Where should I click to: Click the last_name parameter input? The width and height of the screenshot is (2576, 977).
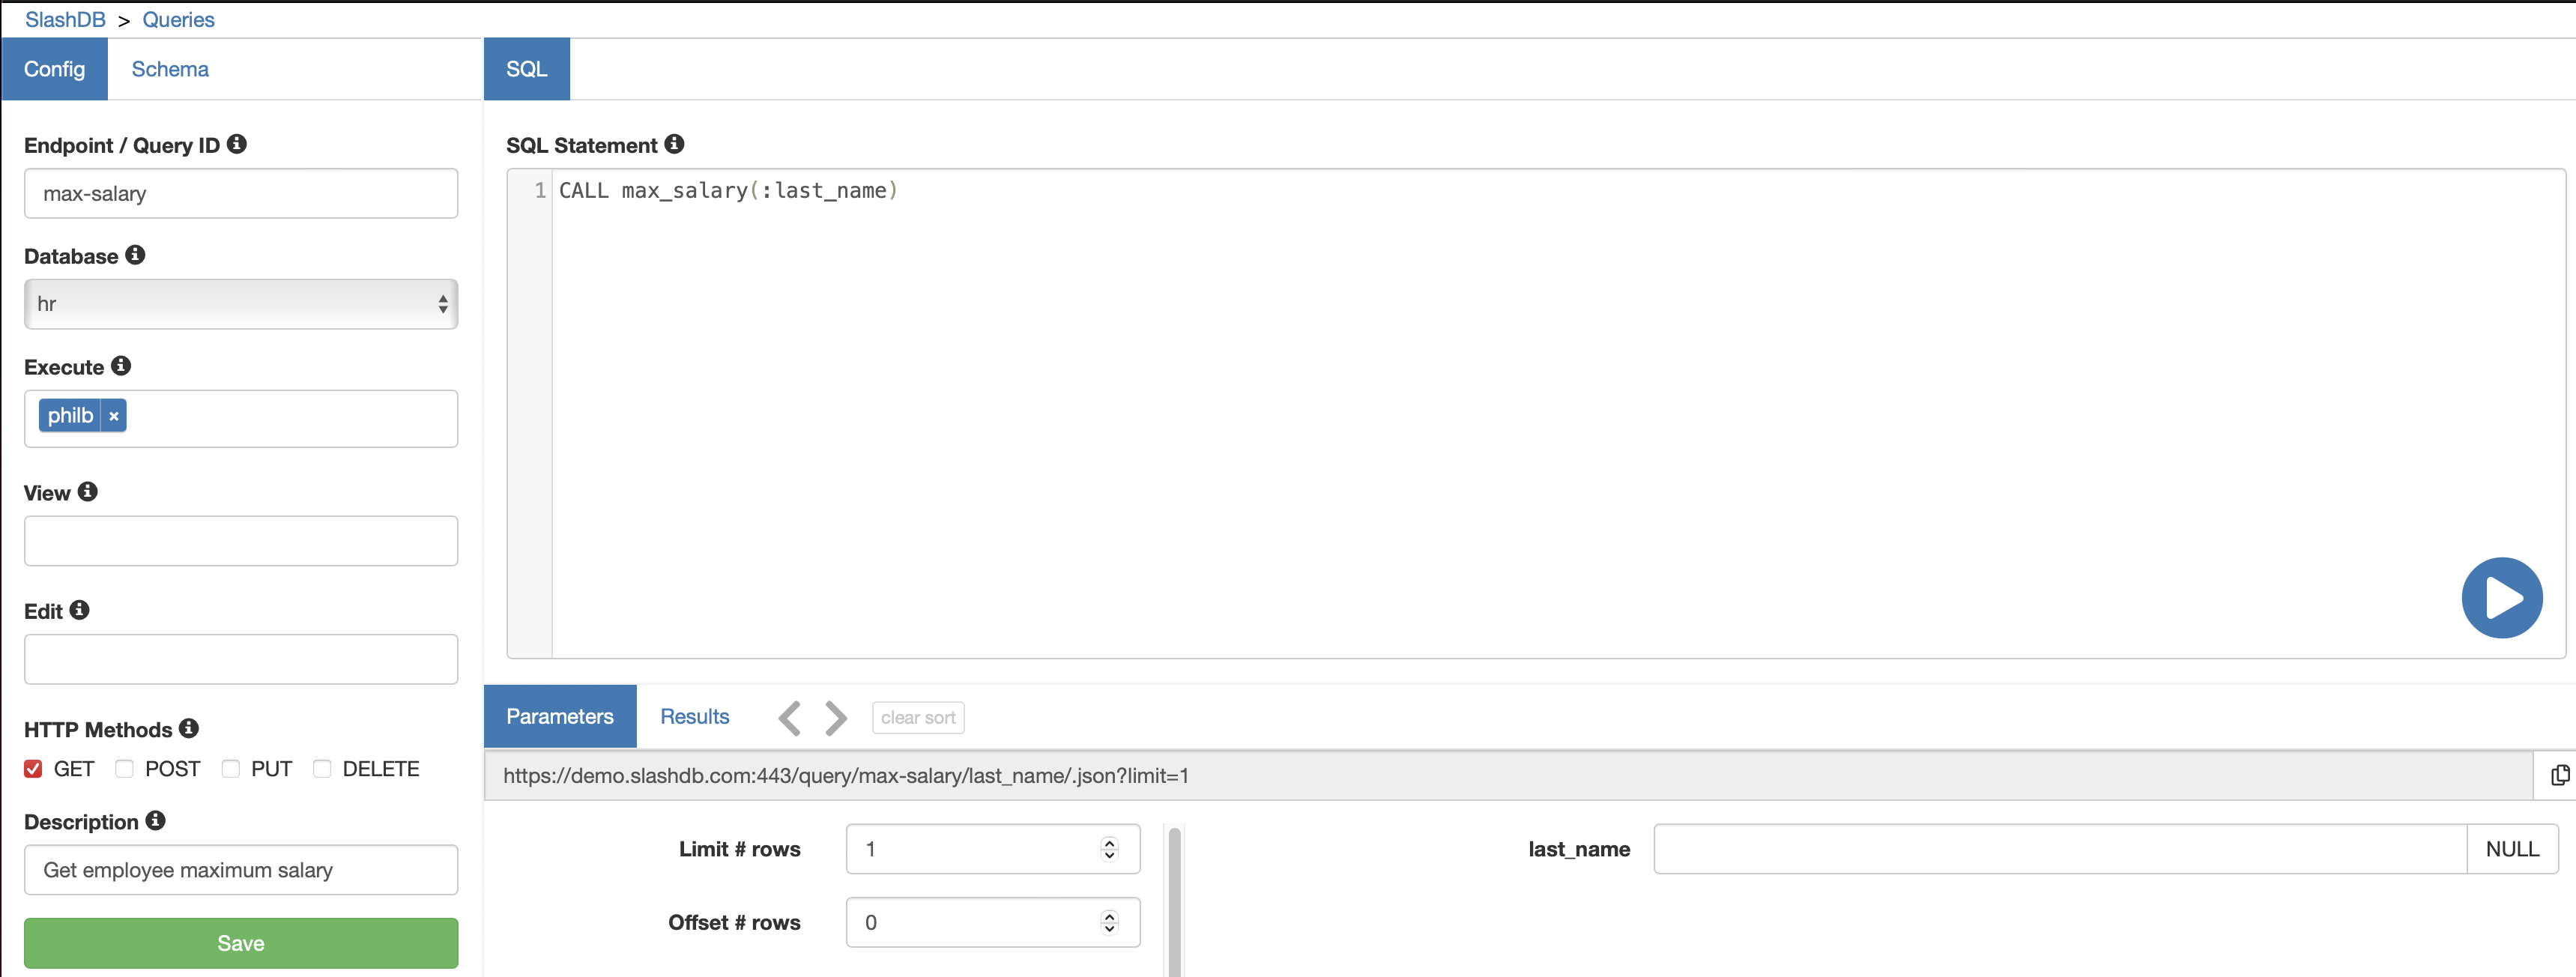[2060, 849]
